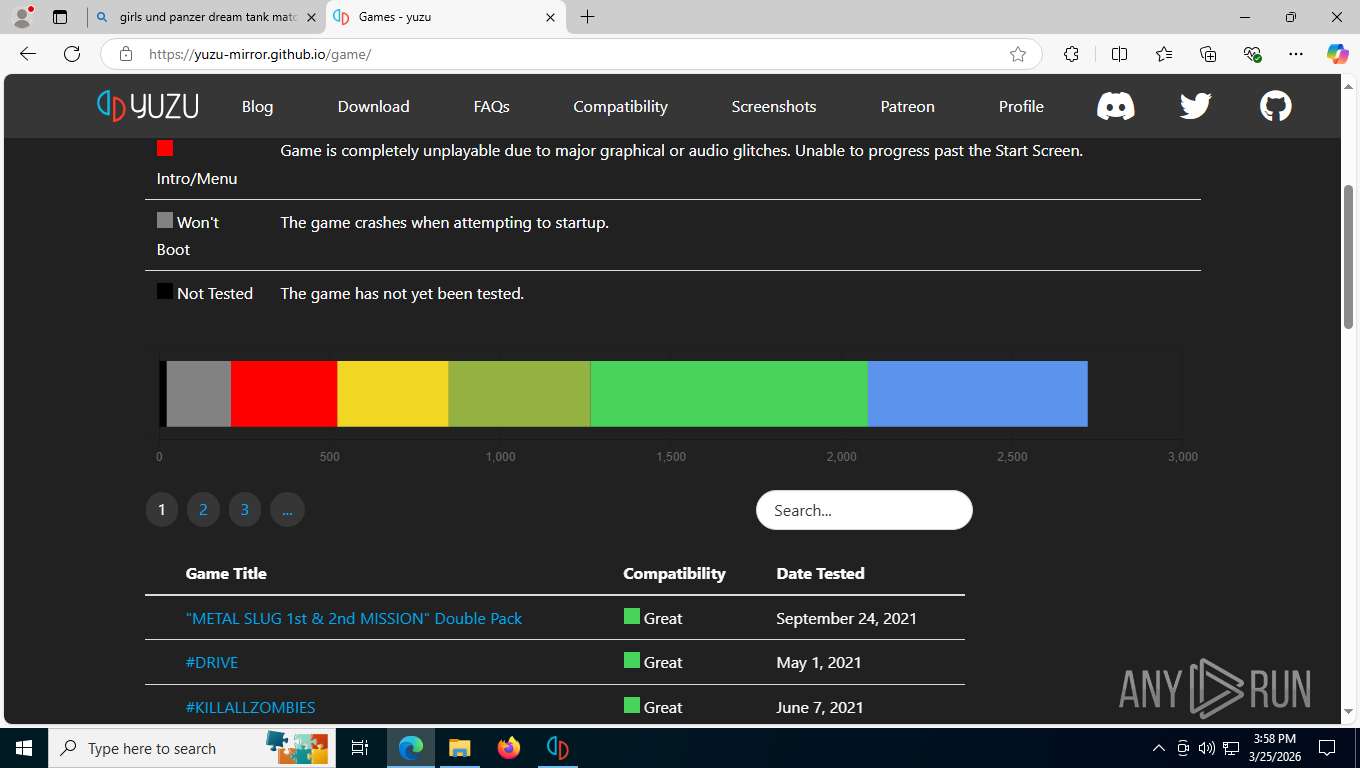This screenshot has width=1360, height=768.
Task: Open the Blog menu item
Action: 257,106
